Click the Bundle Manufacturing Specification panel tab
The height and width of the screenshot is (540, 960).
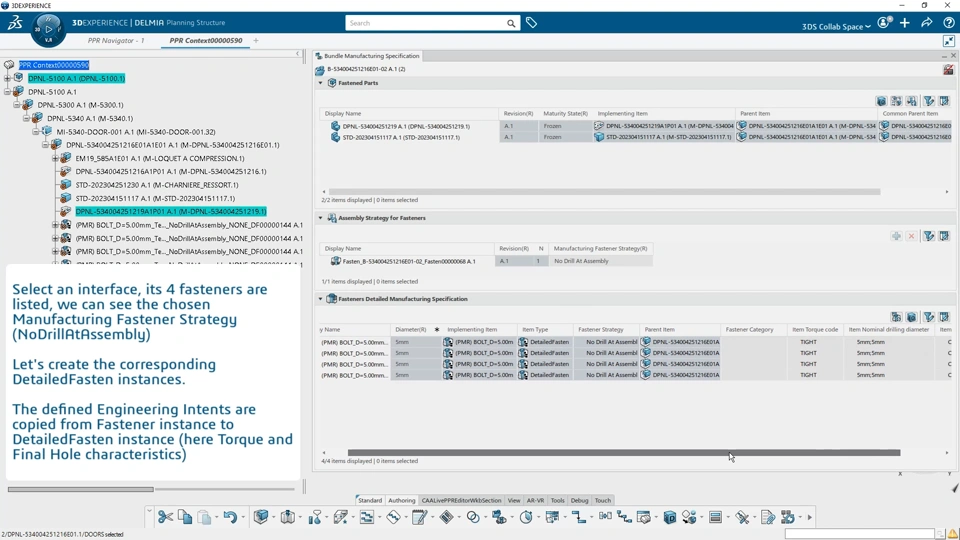(x=367, y=56)
